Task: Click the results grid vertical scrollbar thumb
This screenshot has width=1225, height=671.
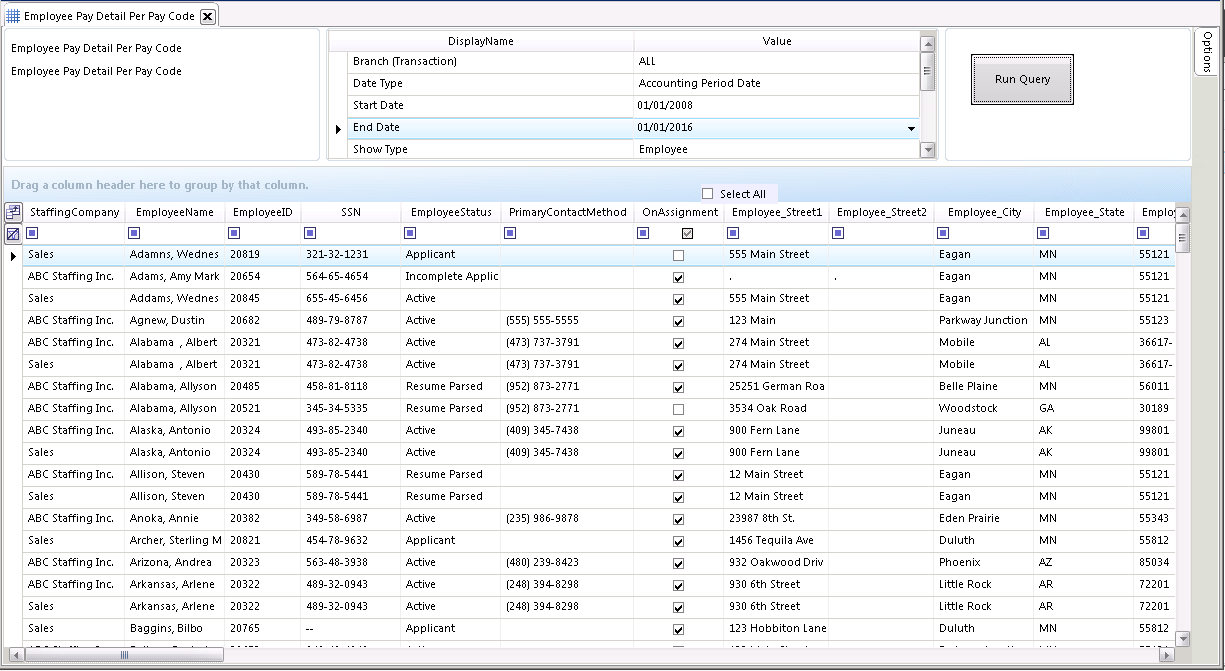Action: coord(1183,239)
